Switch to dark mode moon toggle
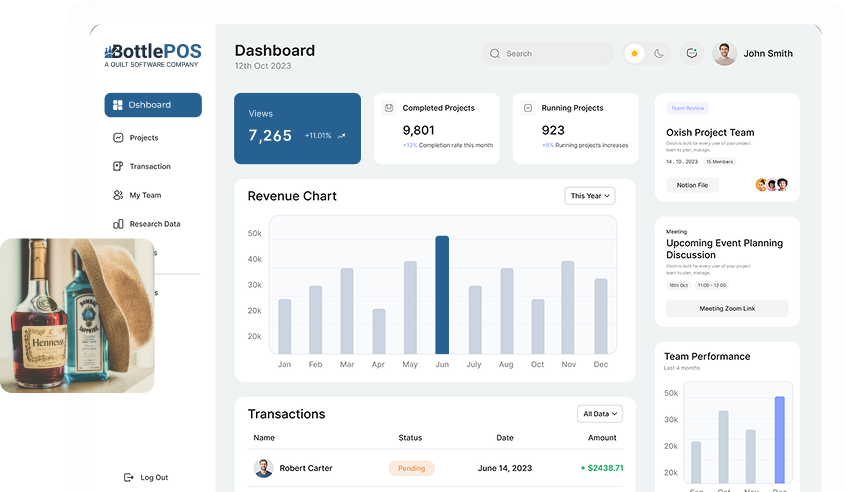This screenshot has height=492, width=846. coord(659,54)
